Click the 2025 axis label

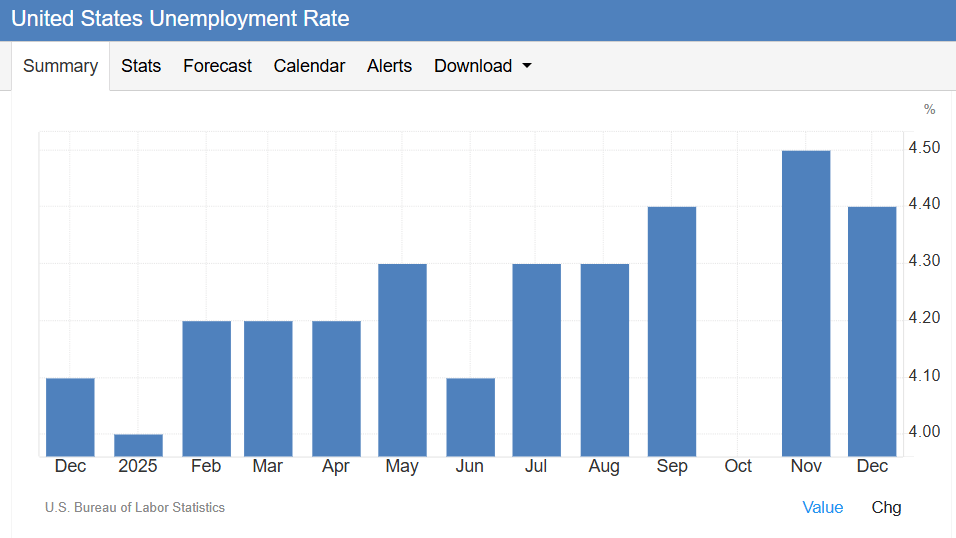138,466
